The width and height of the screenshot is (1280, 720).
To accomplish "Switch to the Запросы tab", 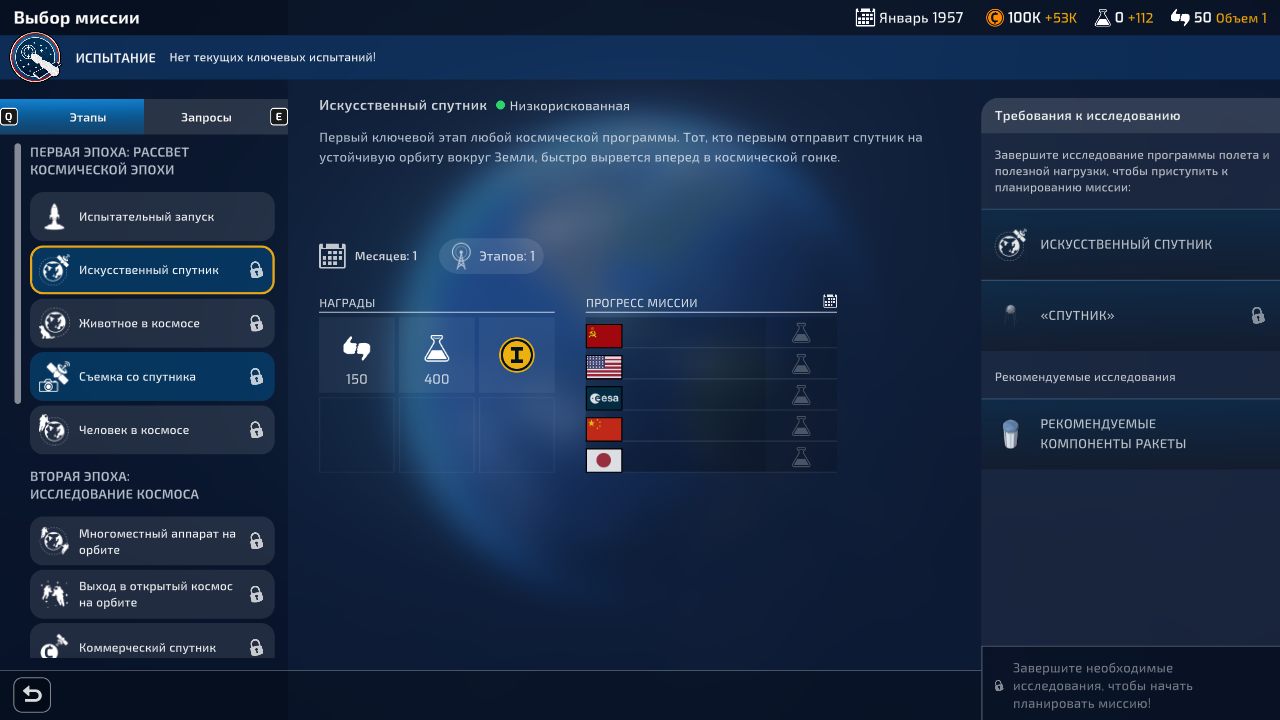I will [206, 117].
